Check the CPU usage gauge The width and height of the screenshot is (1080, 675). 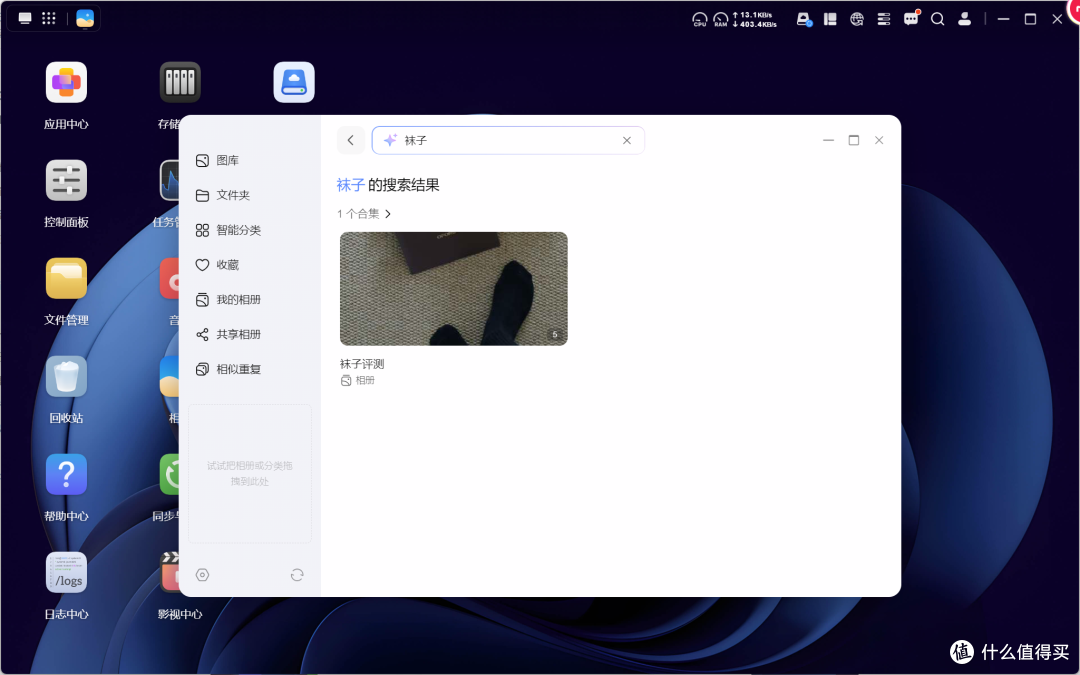click(700, 19)
